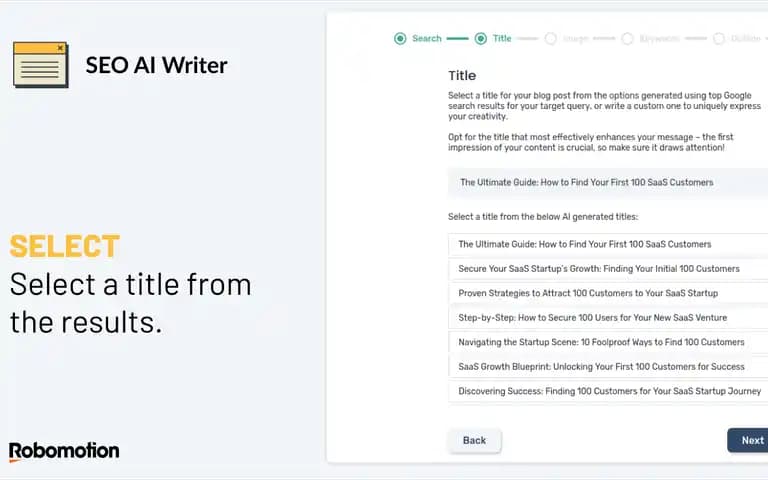
Task: Choose 'Proven Strategies to Attract 100 Customers' title
Action: (x=608, y=293)
